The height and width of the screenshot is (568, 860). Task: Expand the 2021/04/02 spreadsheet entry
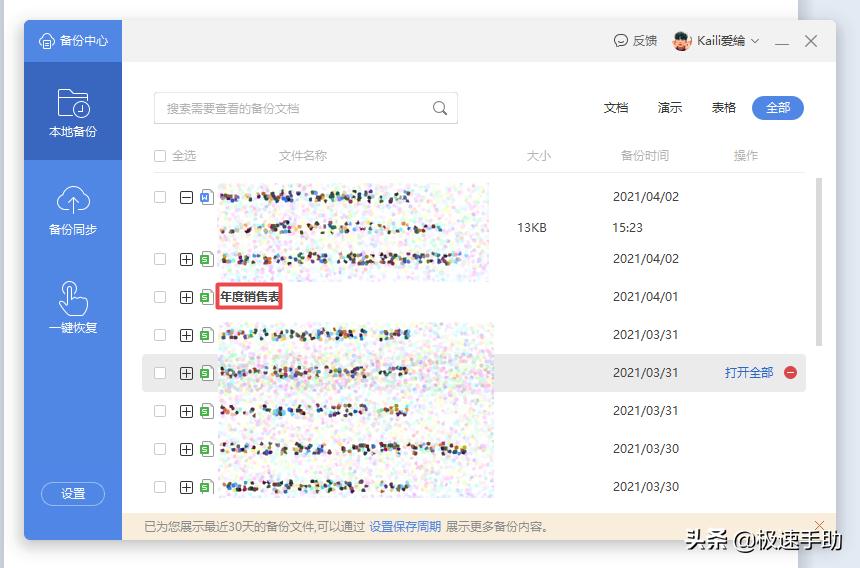(x=186, y=259)
